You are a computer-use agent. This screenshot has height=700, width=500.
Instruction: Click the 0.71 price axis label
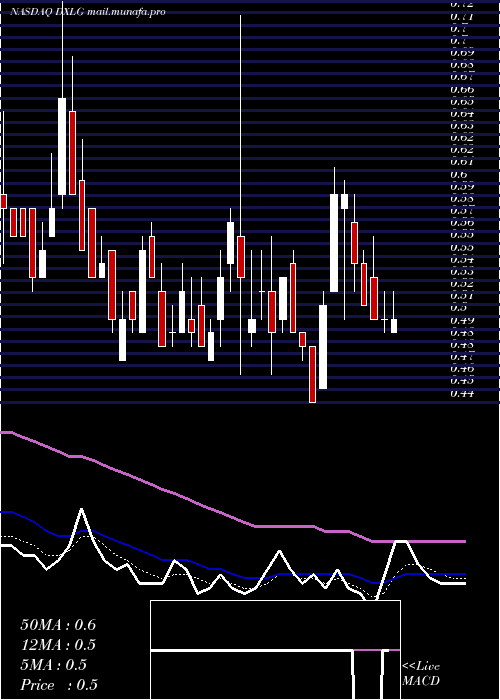462,17
